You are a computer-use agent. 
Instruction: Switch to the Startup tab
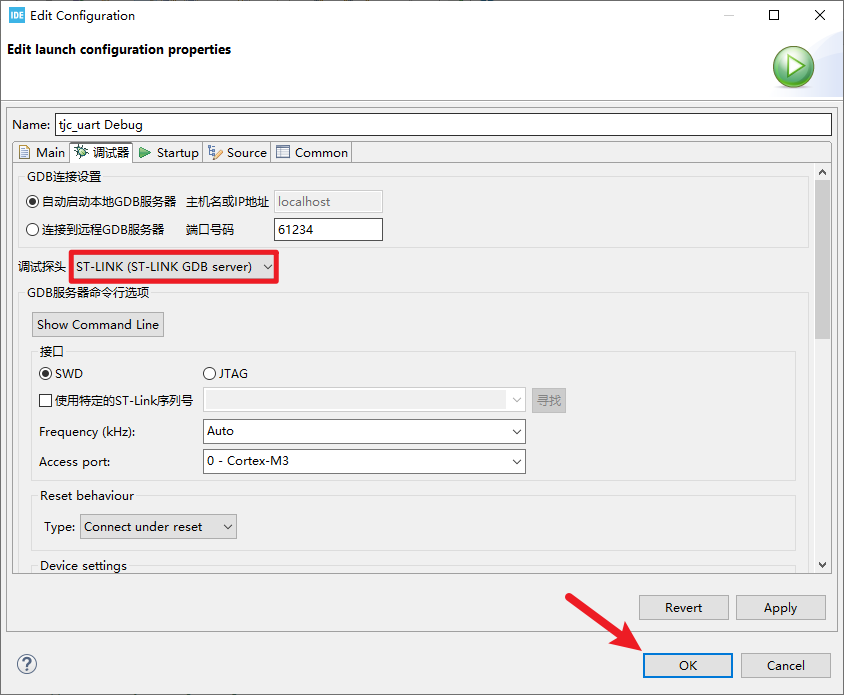click(168, 152)
